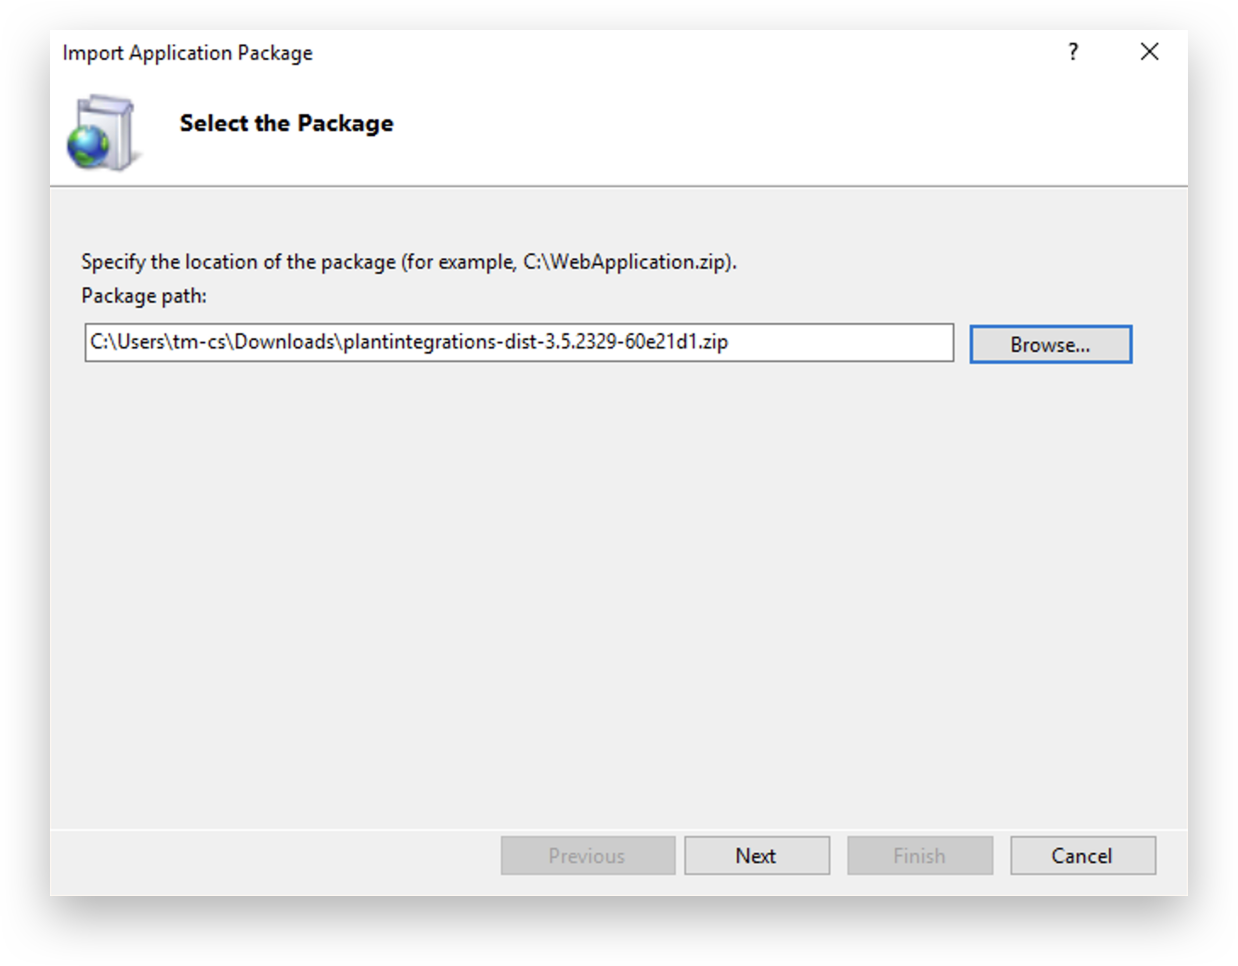1238x966 pixels.
Task: Focus the Package path text field
Action: coord(518,342)
